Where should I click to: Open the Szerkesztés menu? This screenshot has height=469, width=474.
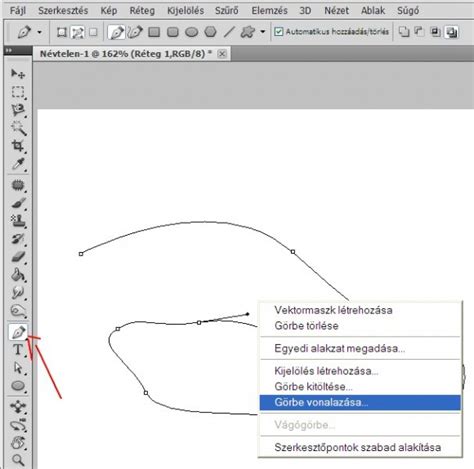tap(63, 11)
